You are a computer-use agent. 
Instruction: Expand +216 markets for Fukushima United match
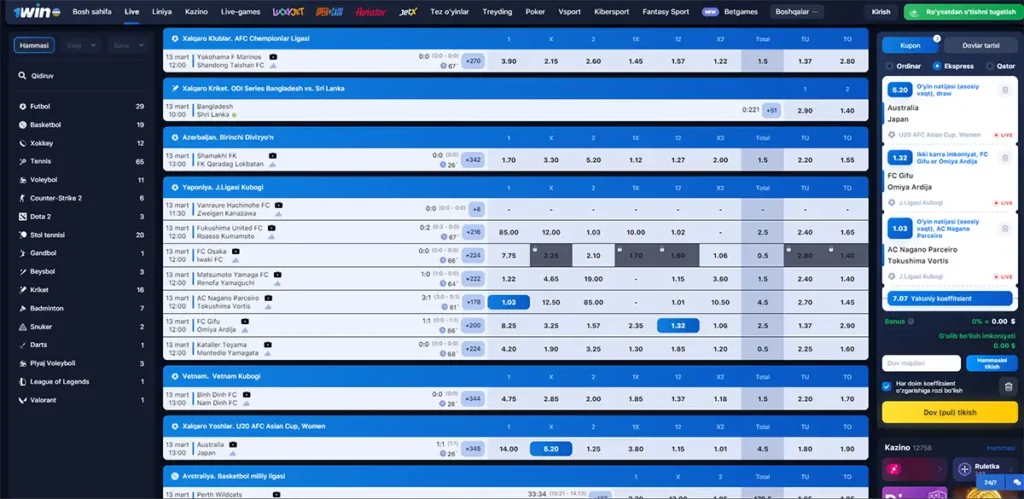[472, 232]
